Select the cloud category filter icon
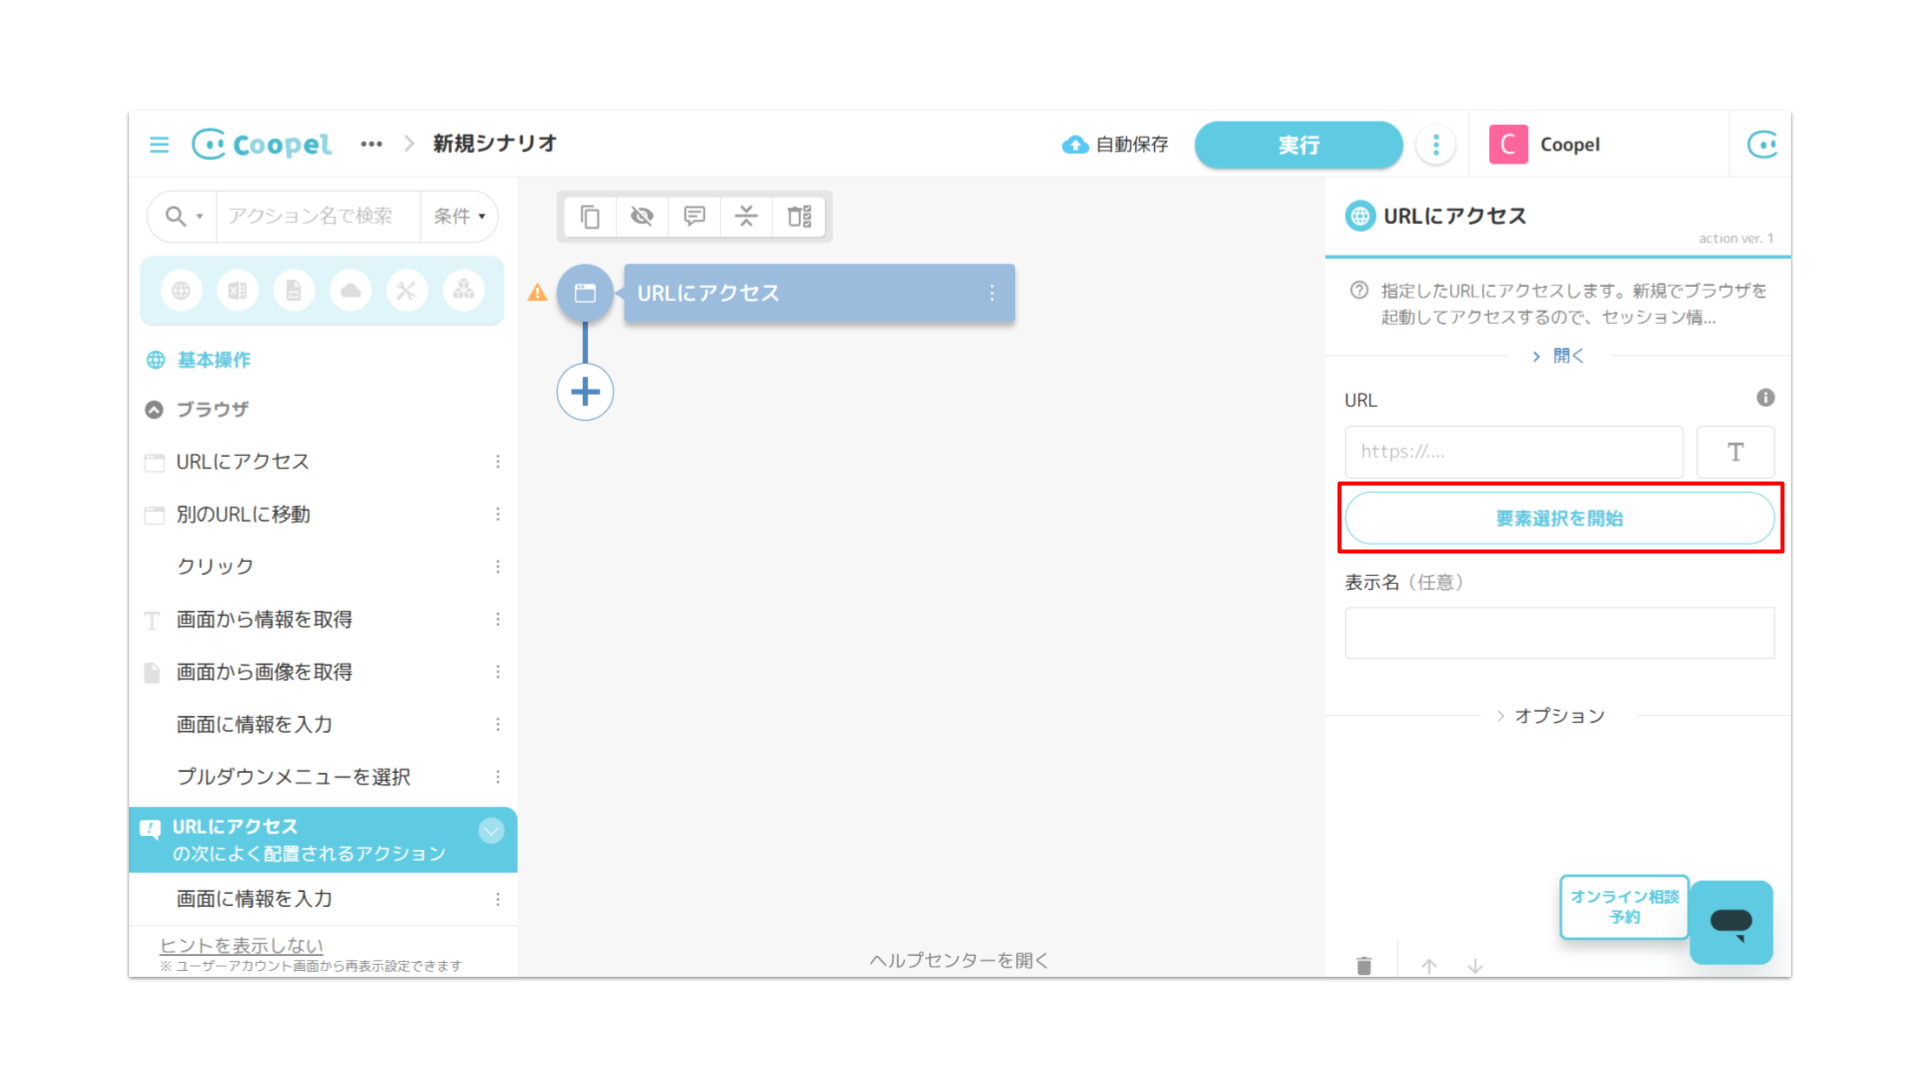 350,291
